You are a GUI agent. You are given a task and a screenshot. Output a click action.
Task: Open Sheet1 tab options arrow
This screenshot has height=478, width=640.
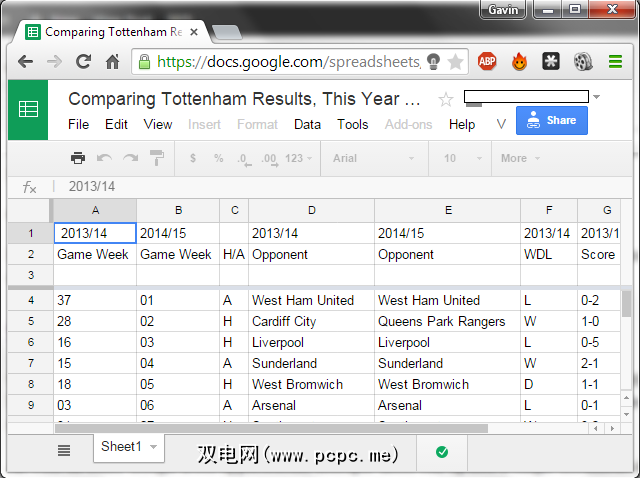coord(153,447)
